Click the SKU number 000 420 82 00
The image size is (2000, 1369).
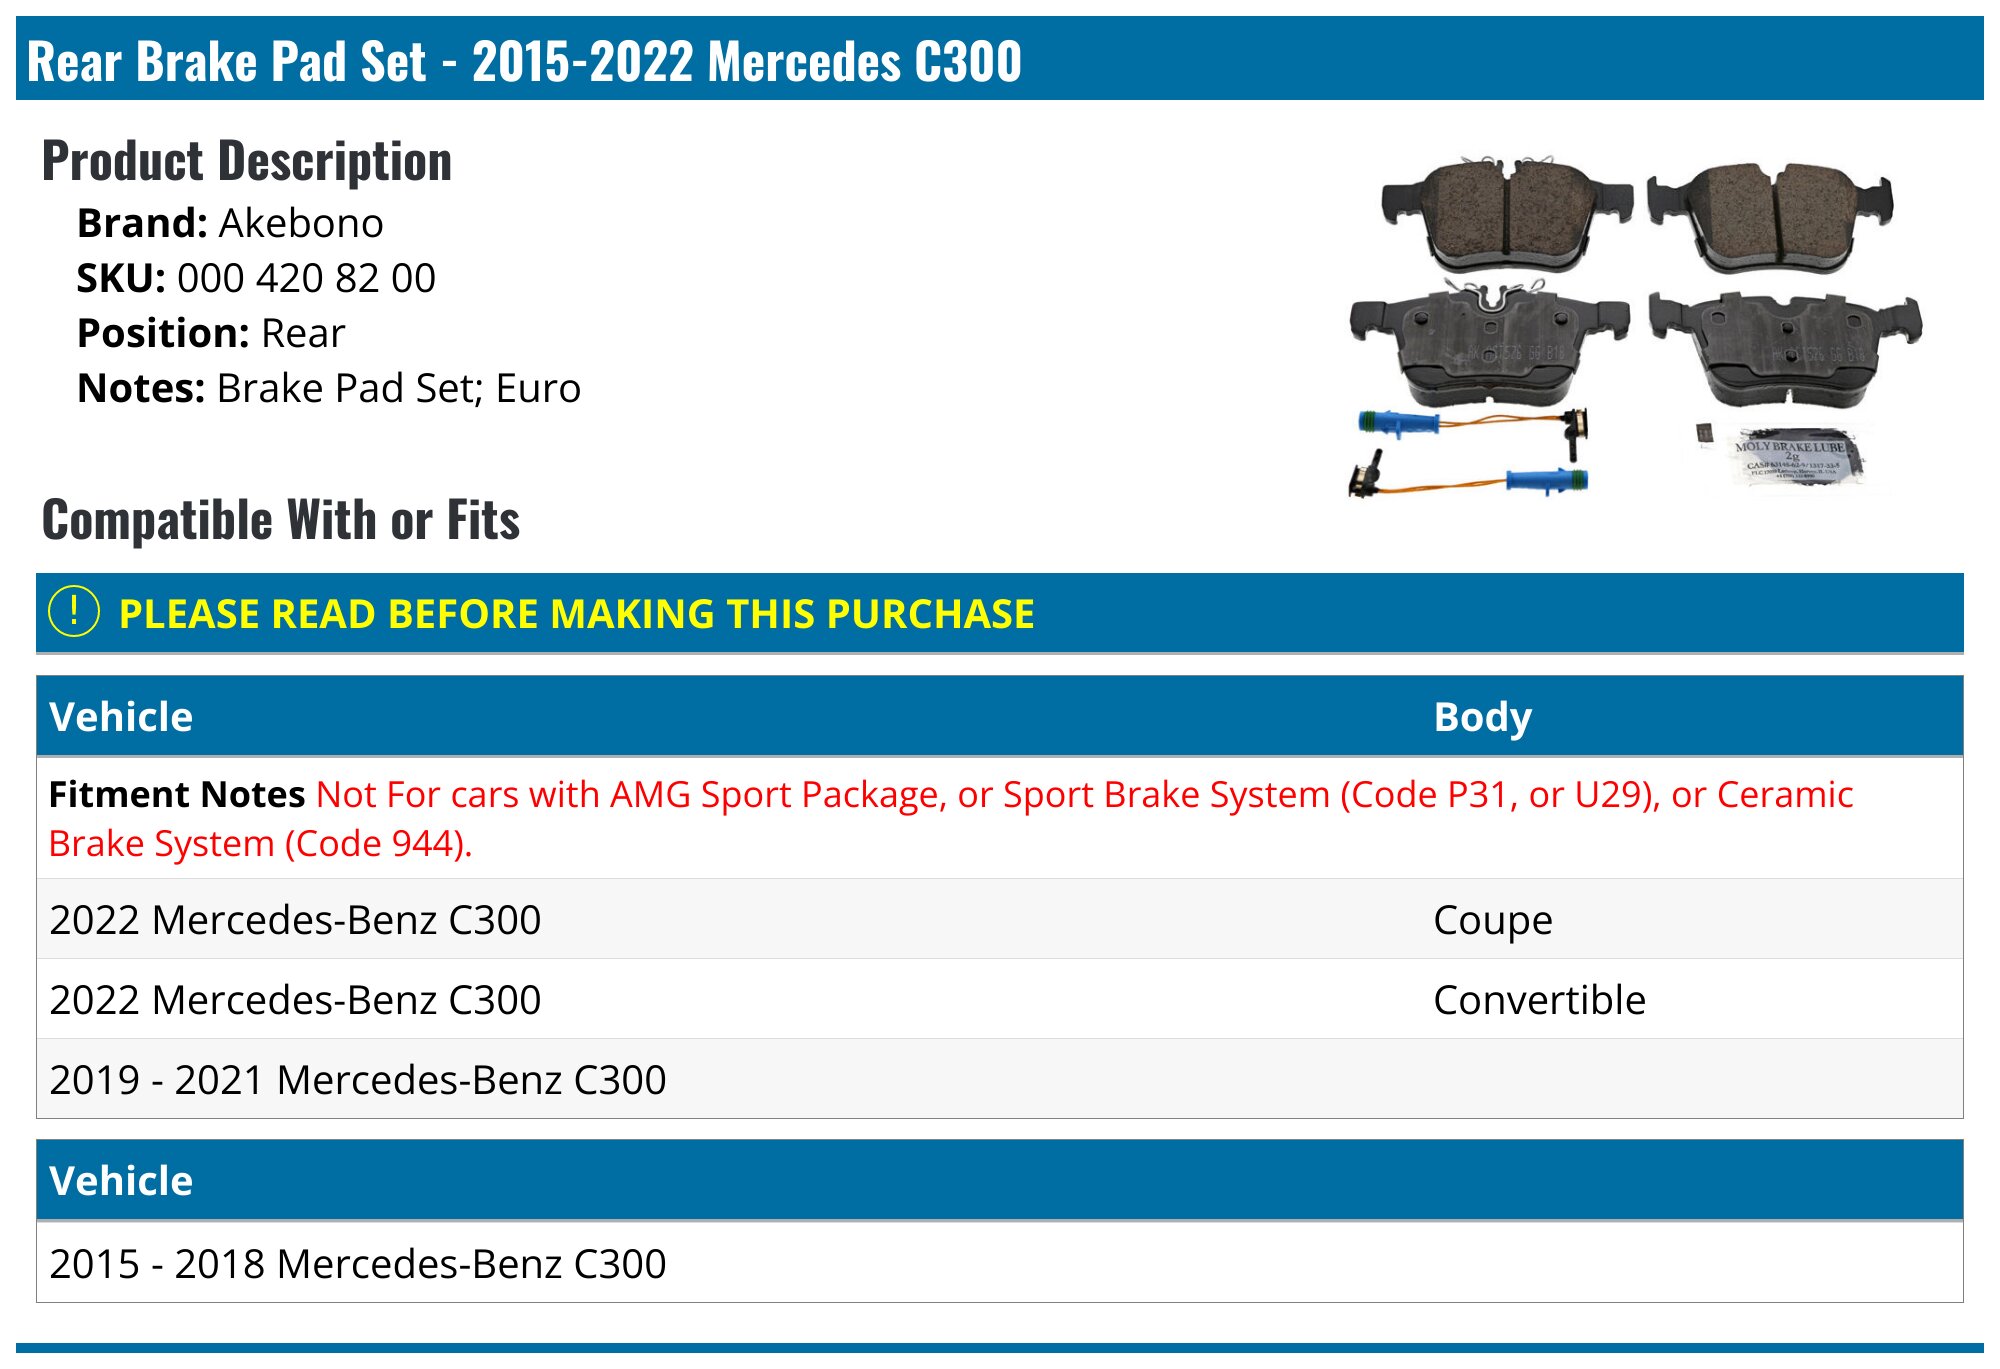click(306, 278)
